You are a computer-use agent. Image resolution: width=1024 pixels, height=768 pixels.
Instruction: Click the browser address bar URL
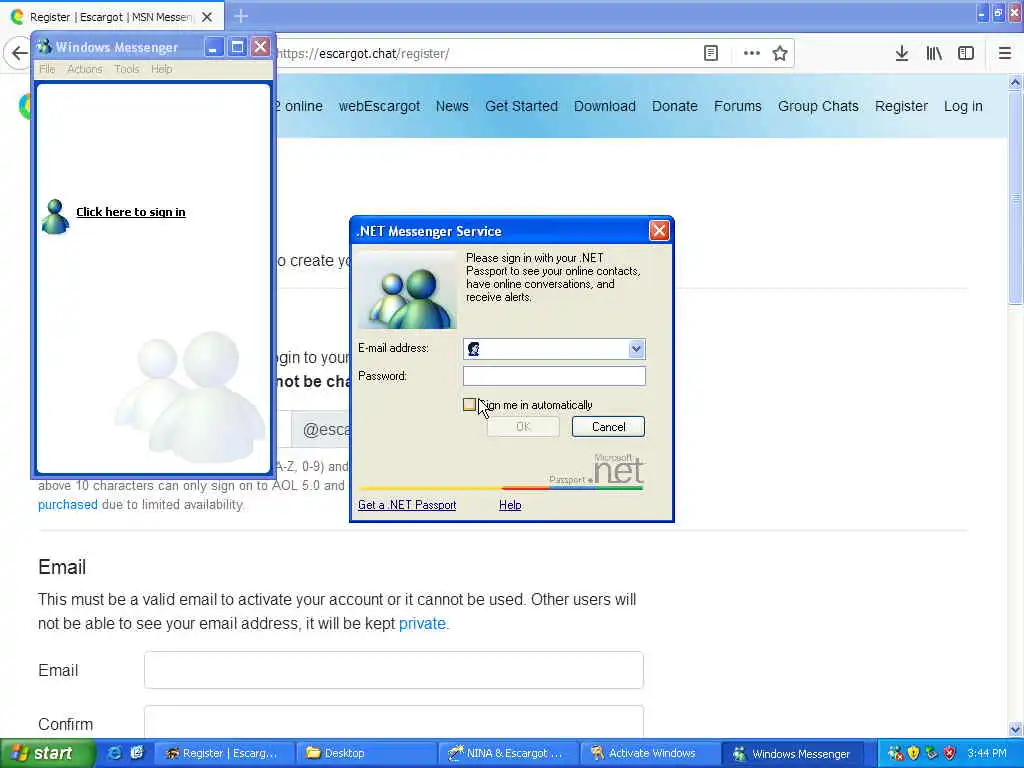(364, 54)
